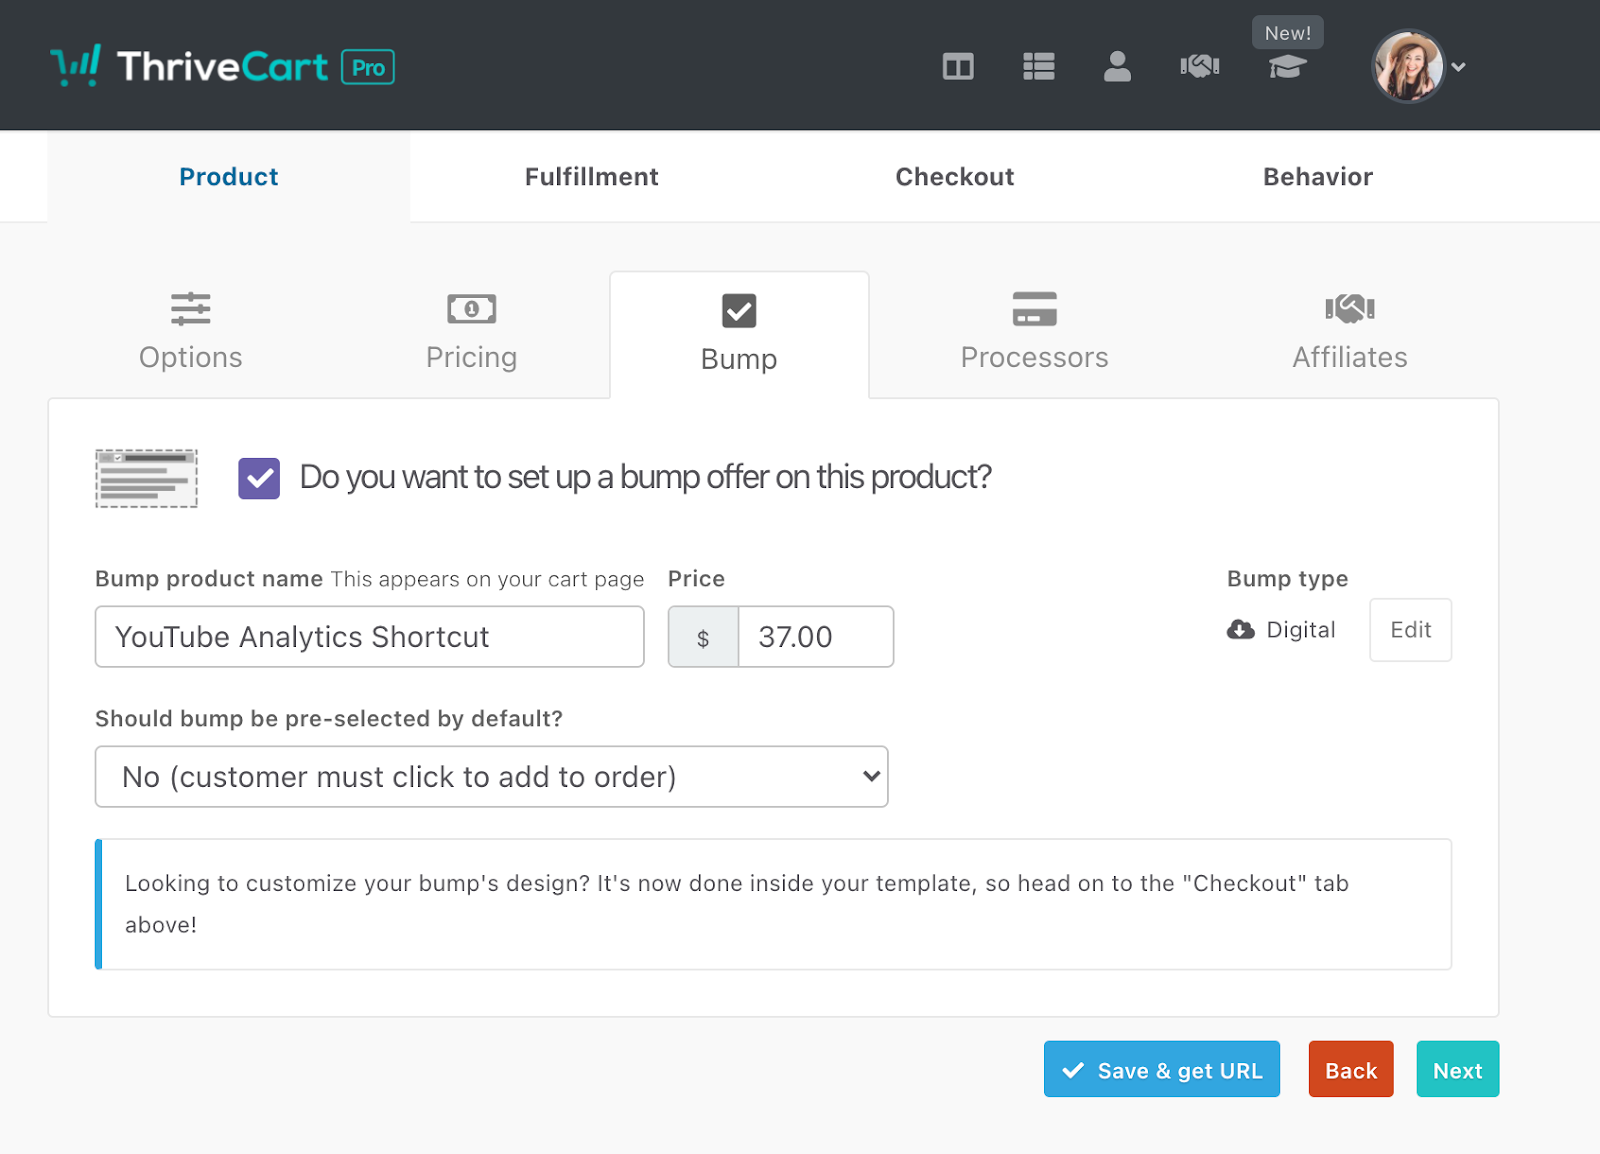1600x1154 pixels.
Task: Click the bump offer preview thumbnail
Action: point(146,478)
